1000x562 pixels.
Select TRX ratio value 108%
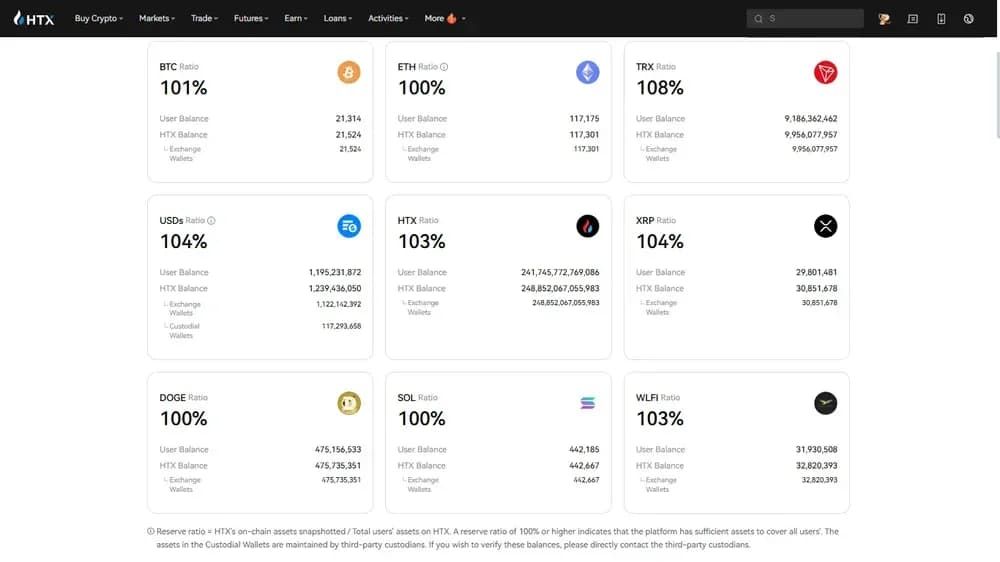click(659, 88)
